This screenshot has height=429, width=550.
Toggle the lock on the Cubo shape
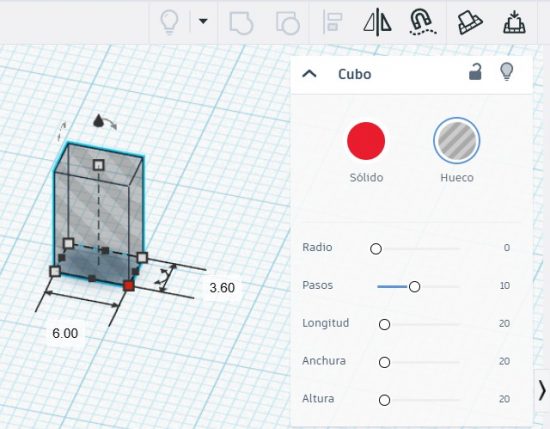click(475, 72)
